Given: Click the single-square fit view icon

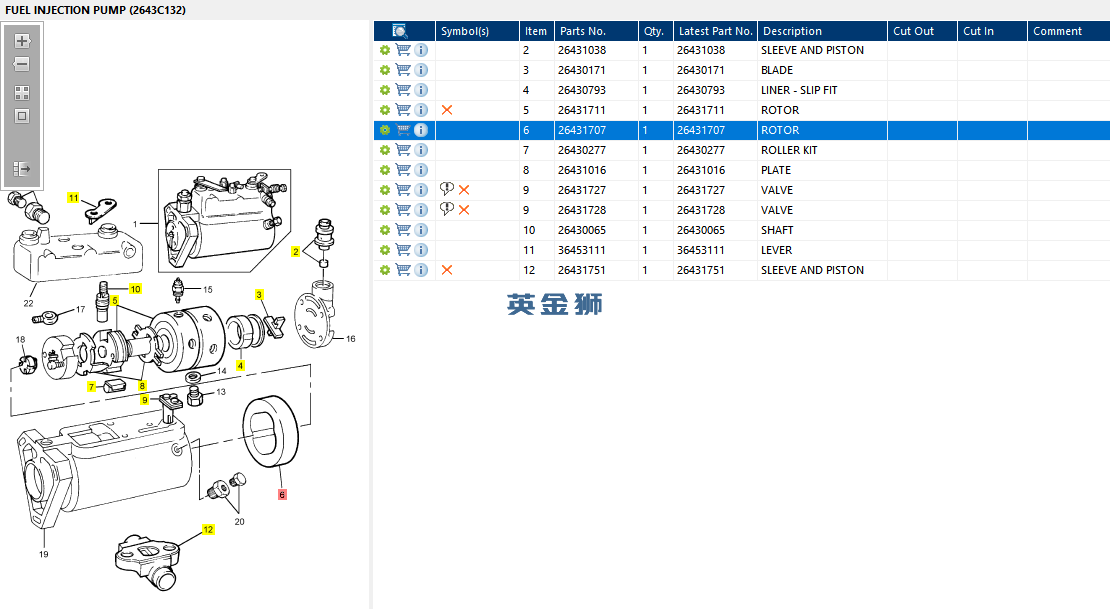Looking at the screenshot, I should tap(22, 116).
